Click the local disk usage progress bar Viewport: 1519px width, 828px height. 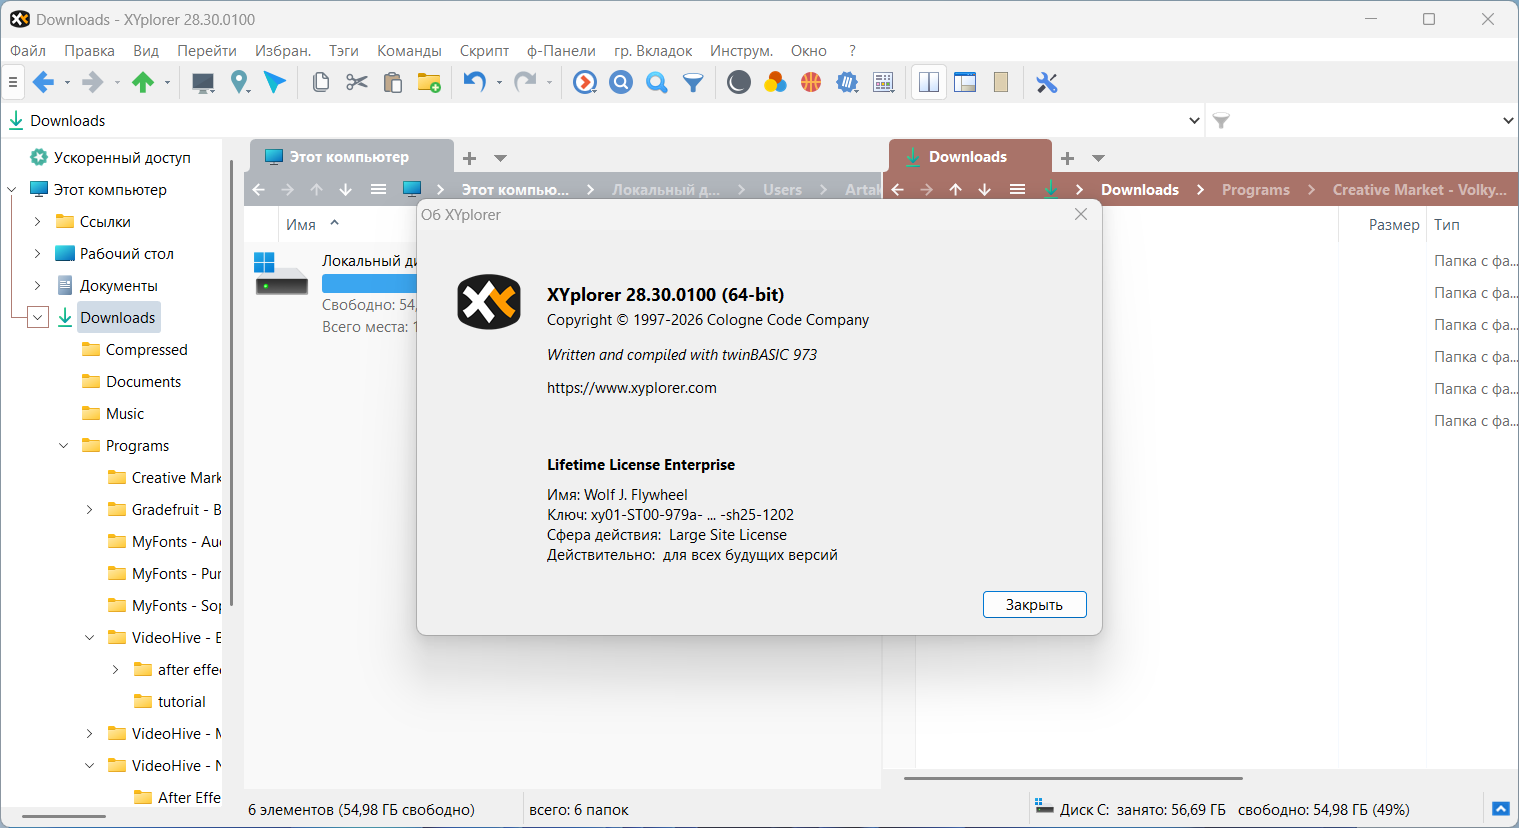click(369, 283)
